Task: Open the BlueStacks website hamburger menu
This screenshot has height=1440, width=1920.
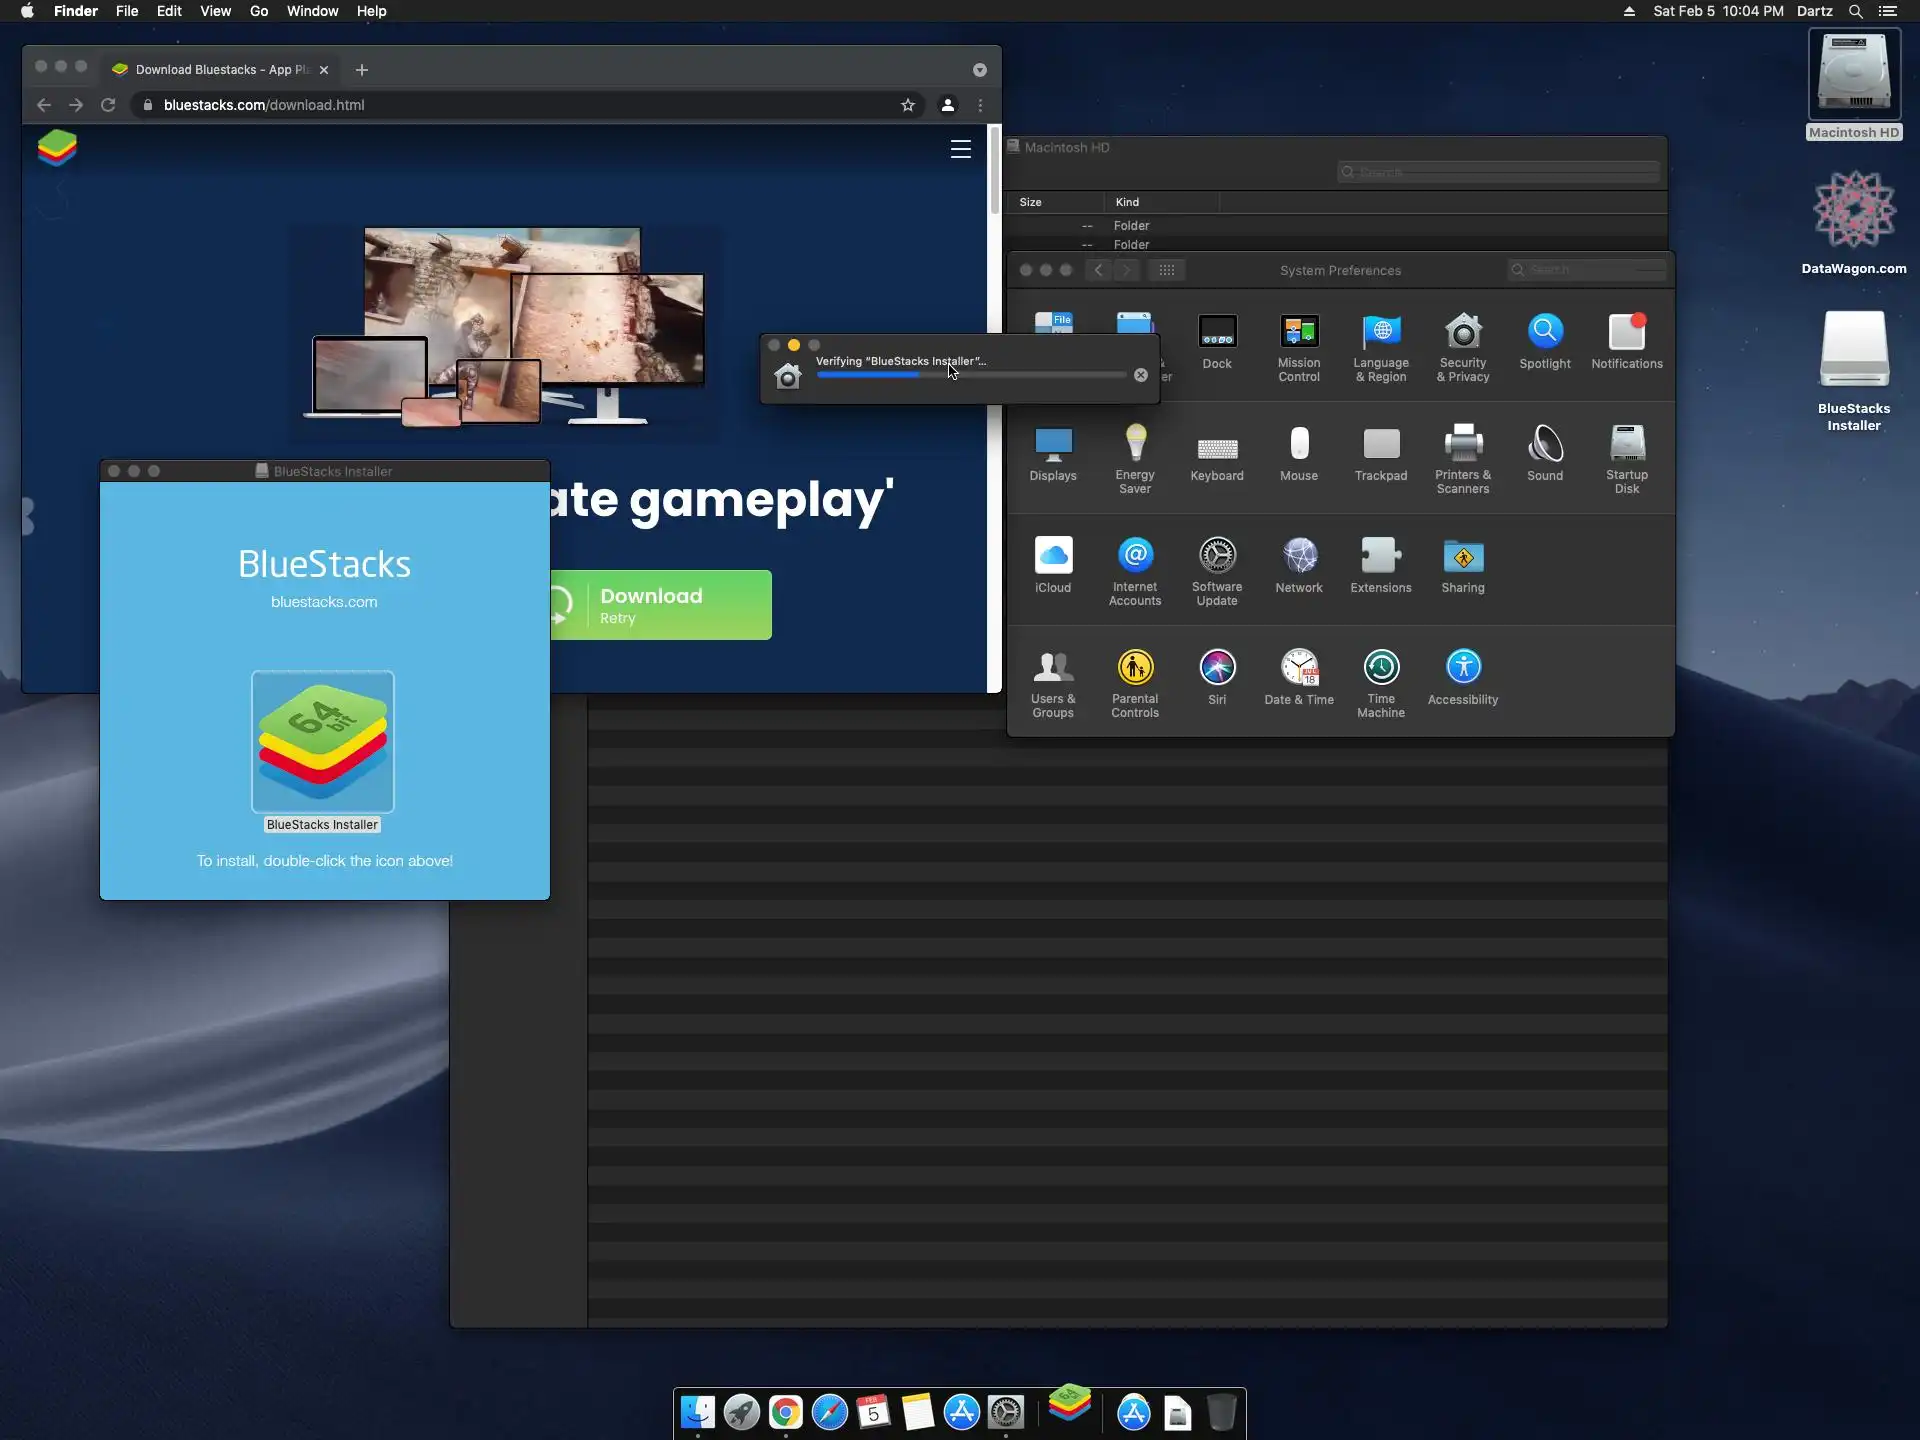Action: pos(960,149)
